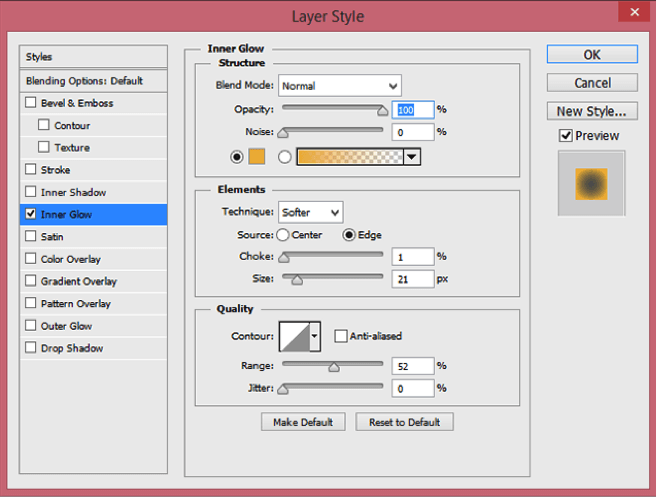Click the Opacity slider handle
The width and height of the screenshot is (657, 497).
pyautogui.click(x=382, y=111)
